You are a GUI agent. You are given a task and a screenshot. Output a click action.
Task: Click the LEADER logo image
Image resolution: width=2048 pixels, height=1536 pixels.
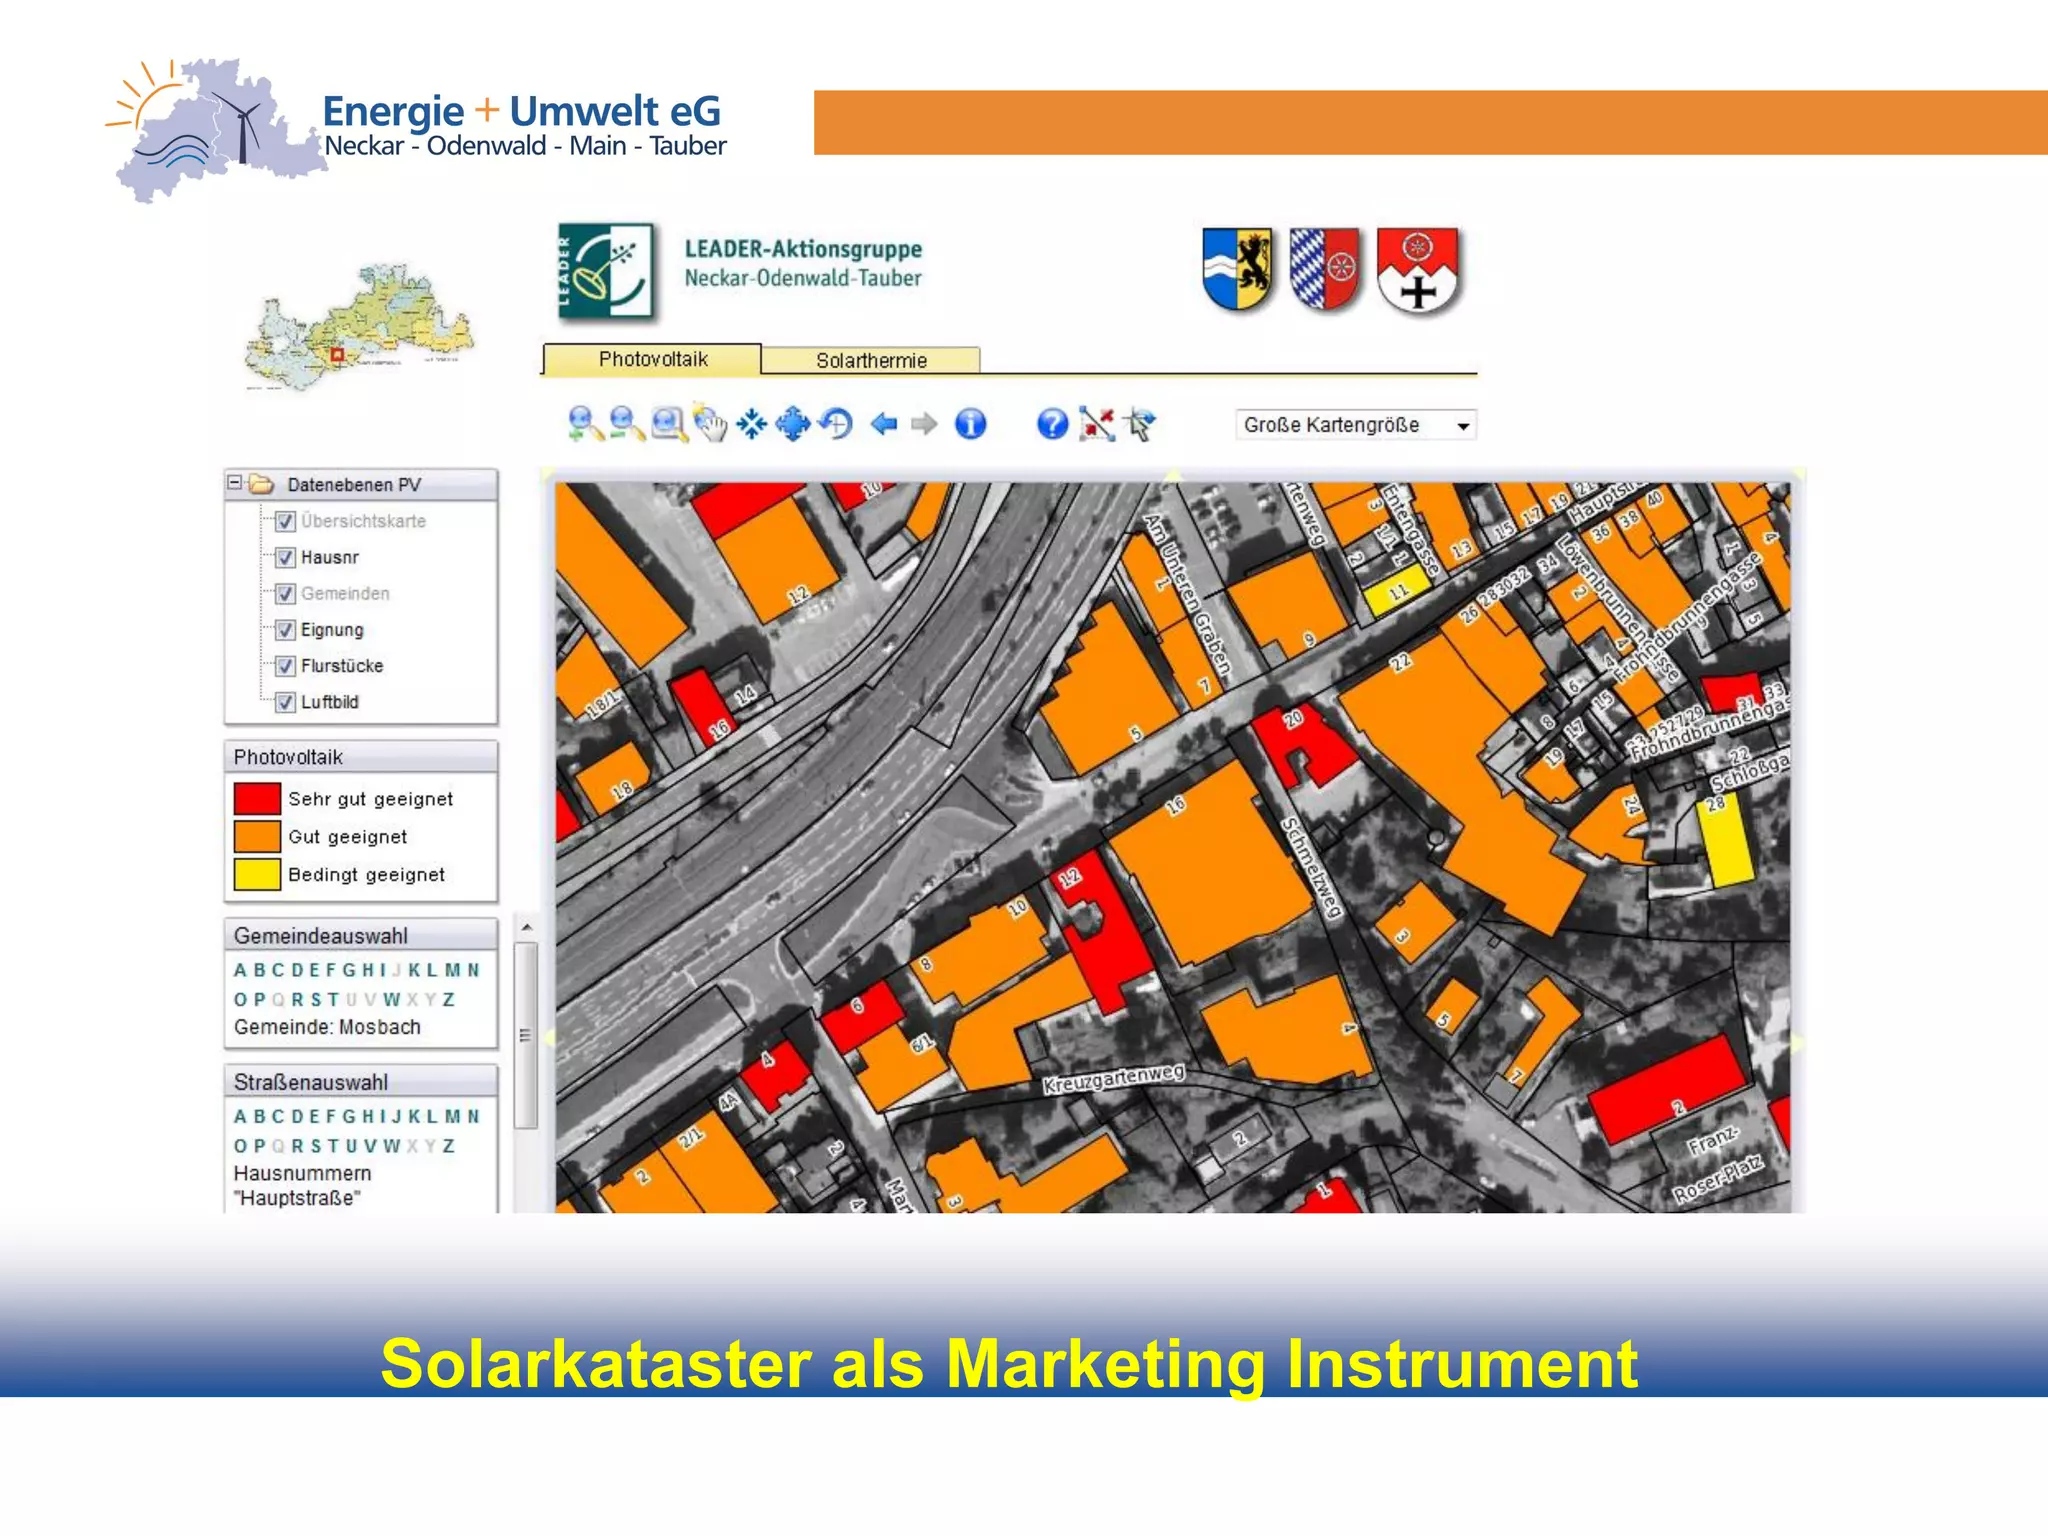[x=607, y=271]
